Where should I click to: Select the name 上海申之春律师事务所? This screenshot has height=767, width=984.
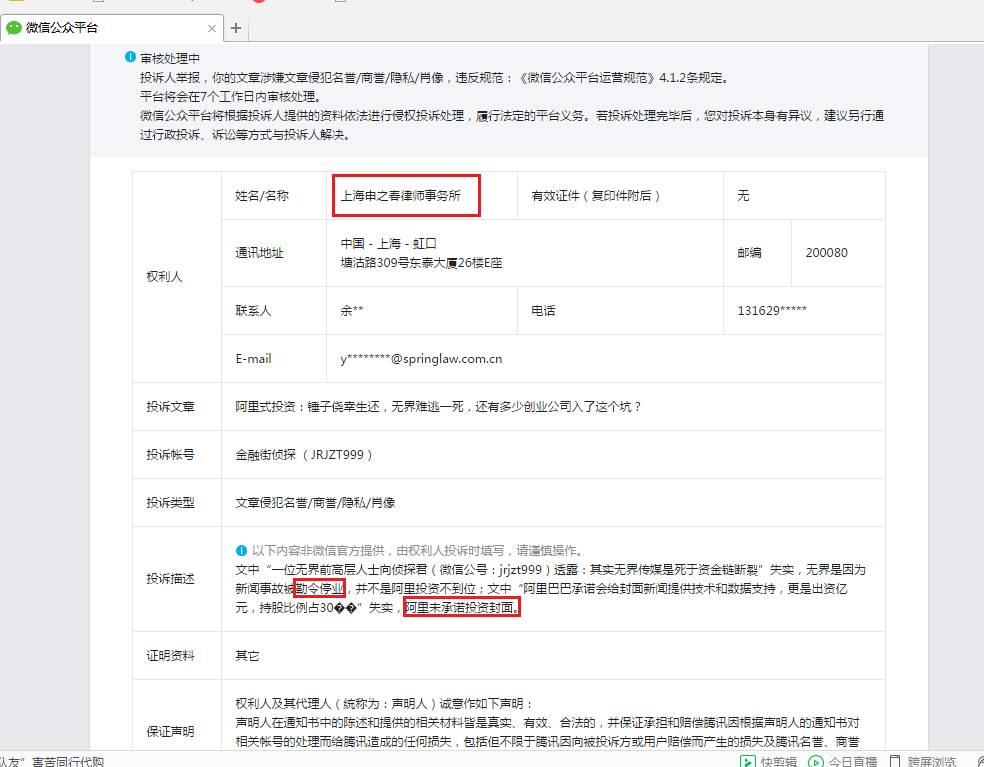coord(400,196)
